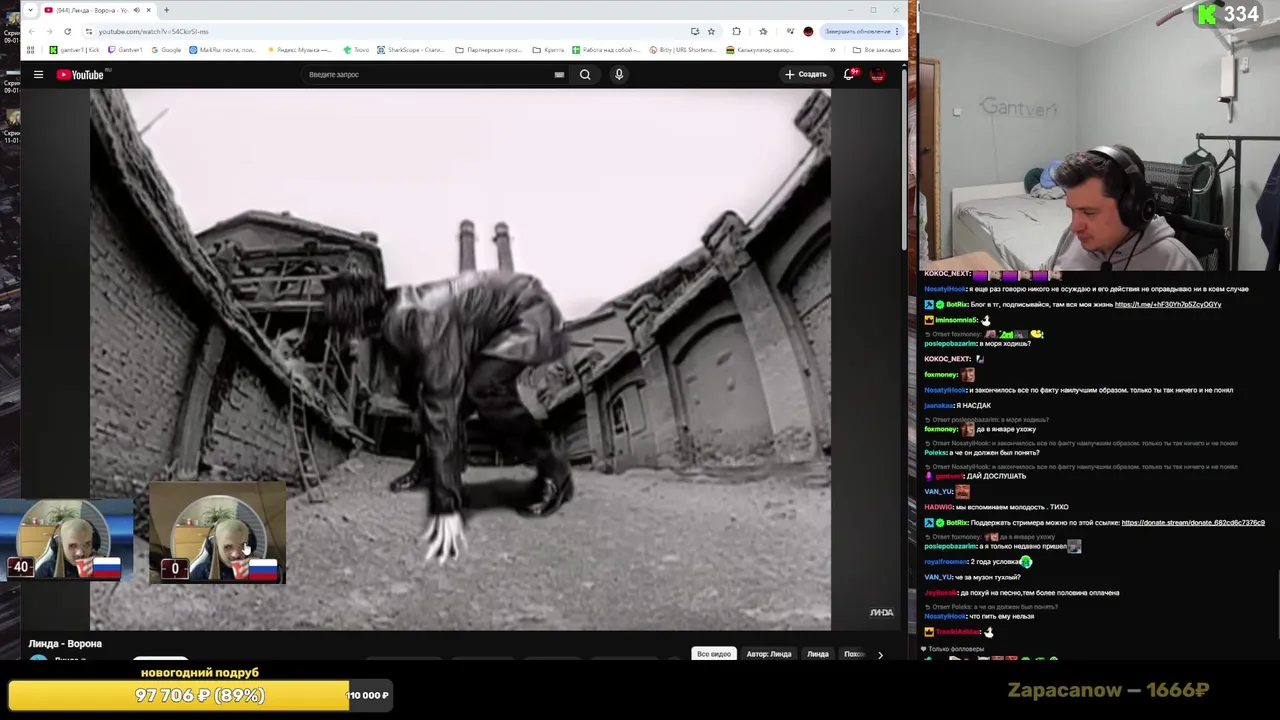Select the Автор: Линда filter chip

point(768,654)
